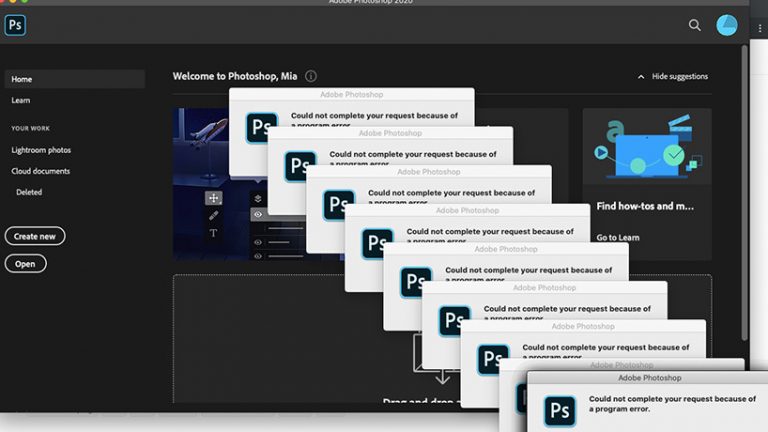Click the Ps icon in topmost stacked dialog

pyautogui.click(x=261, y=127)
